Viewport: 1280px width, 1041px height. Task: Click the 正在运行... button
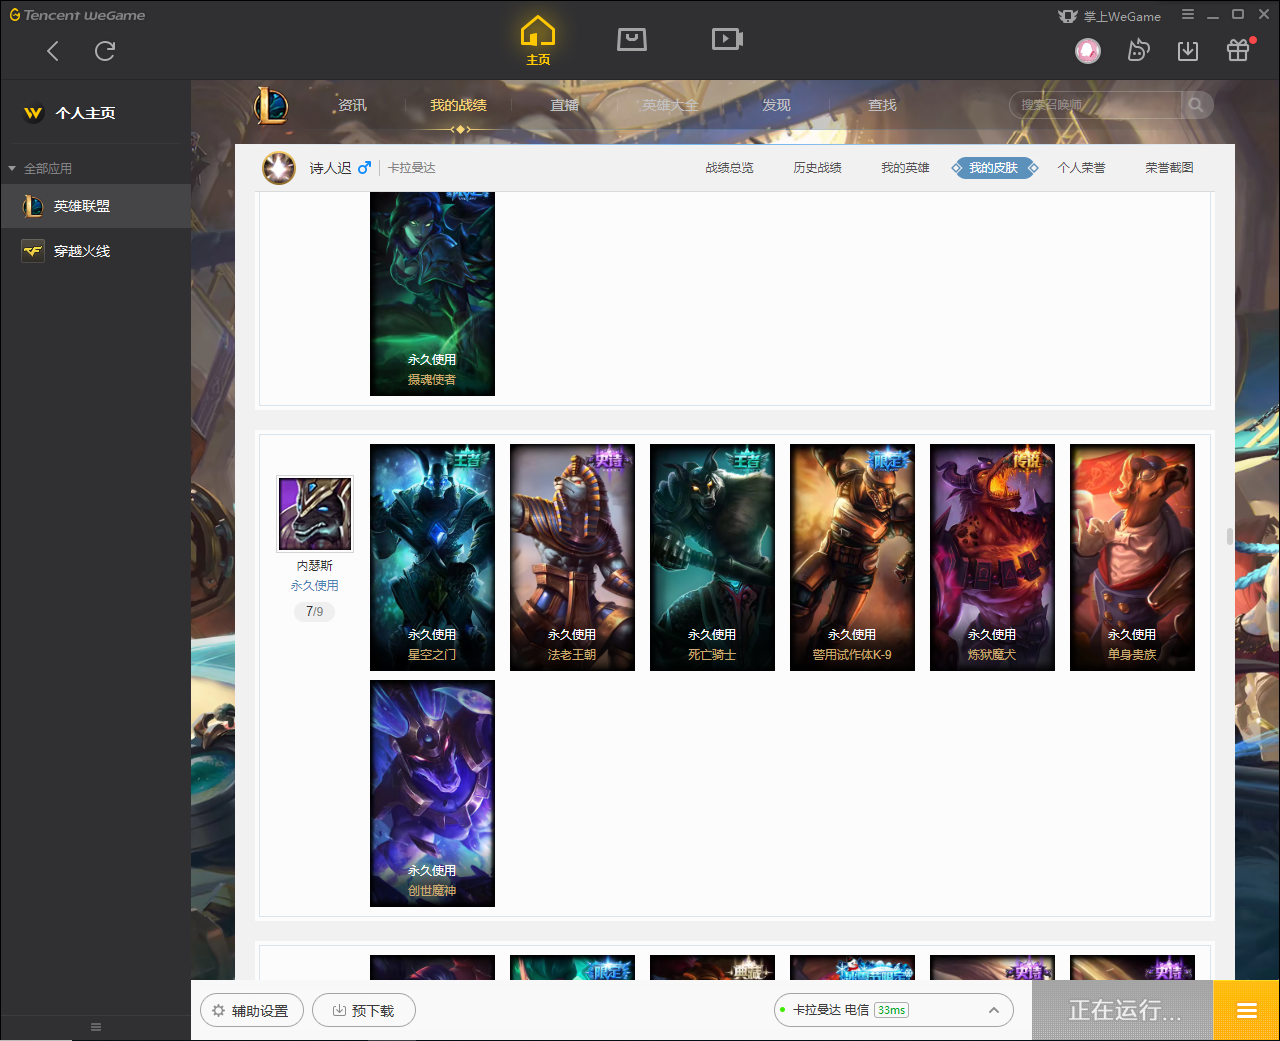(x=1123, y=1010)
